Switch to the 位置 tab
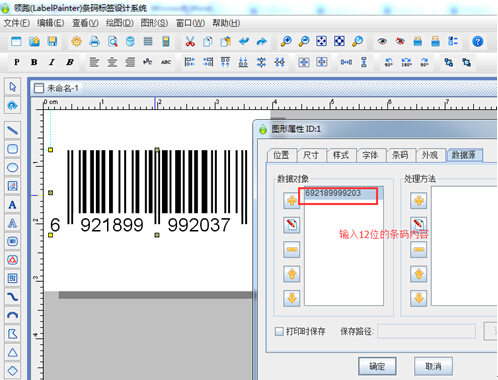Screen dimensions: 498x380 point(281,155)
